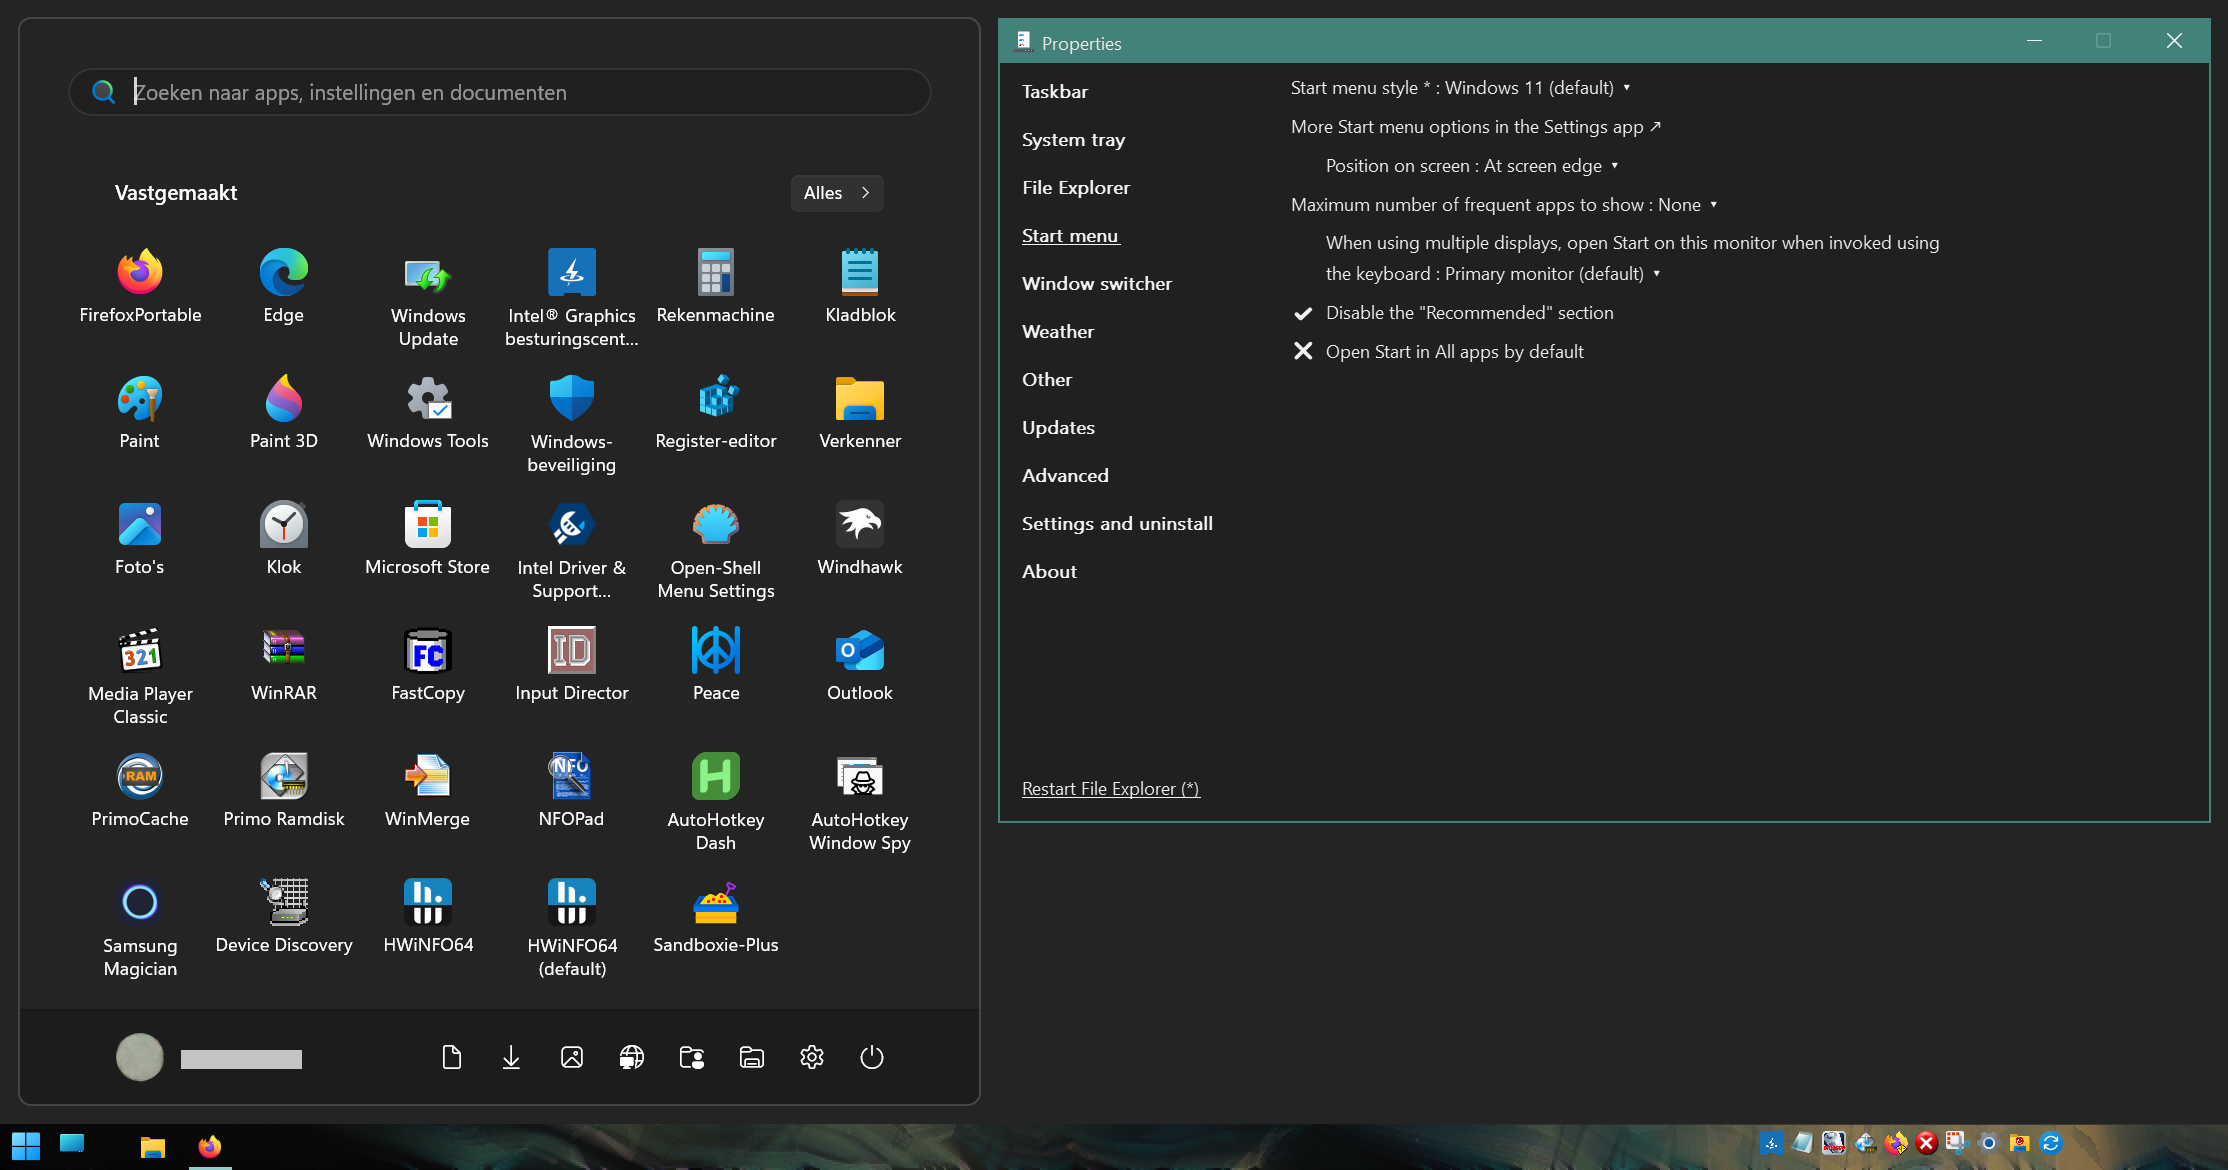Open Klok app
Image resolution: width=2228 pixels, height=1170 pixels.
[x=284, y=538]
